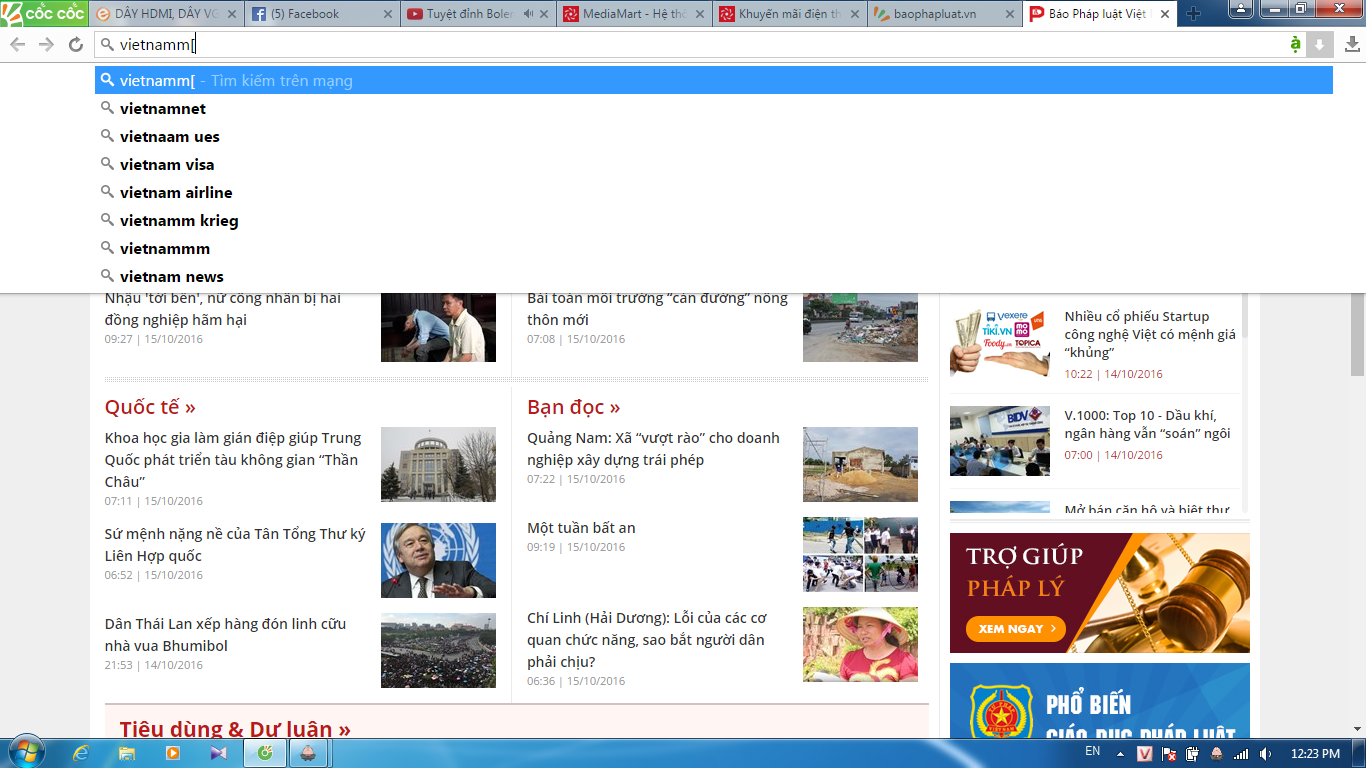Open Internet Explorer from taskbar
The image size is (1366, 768).
82,753
